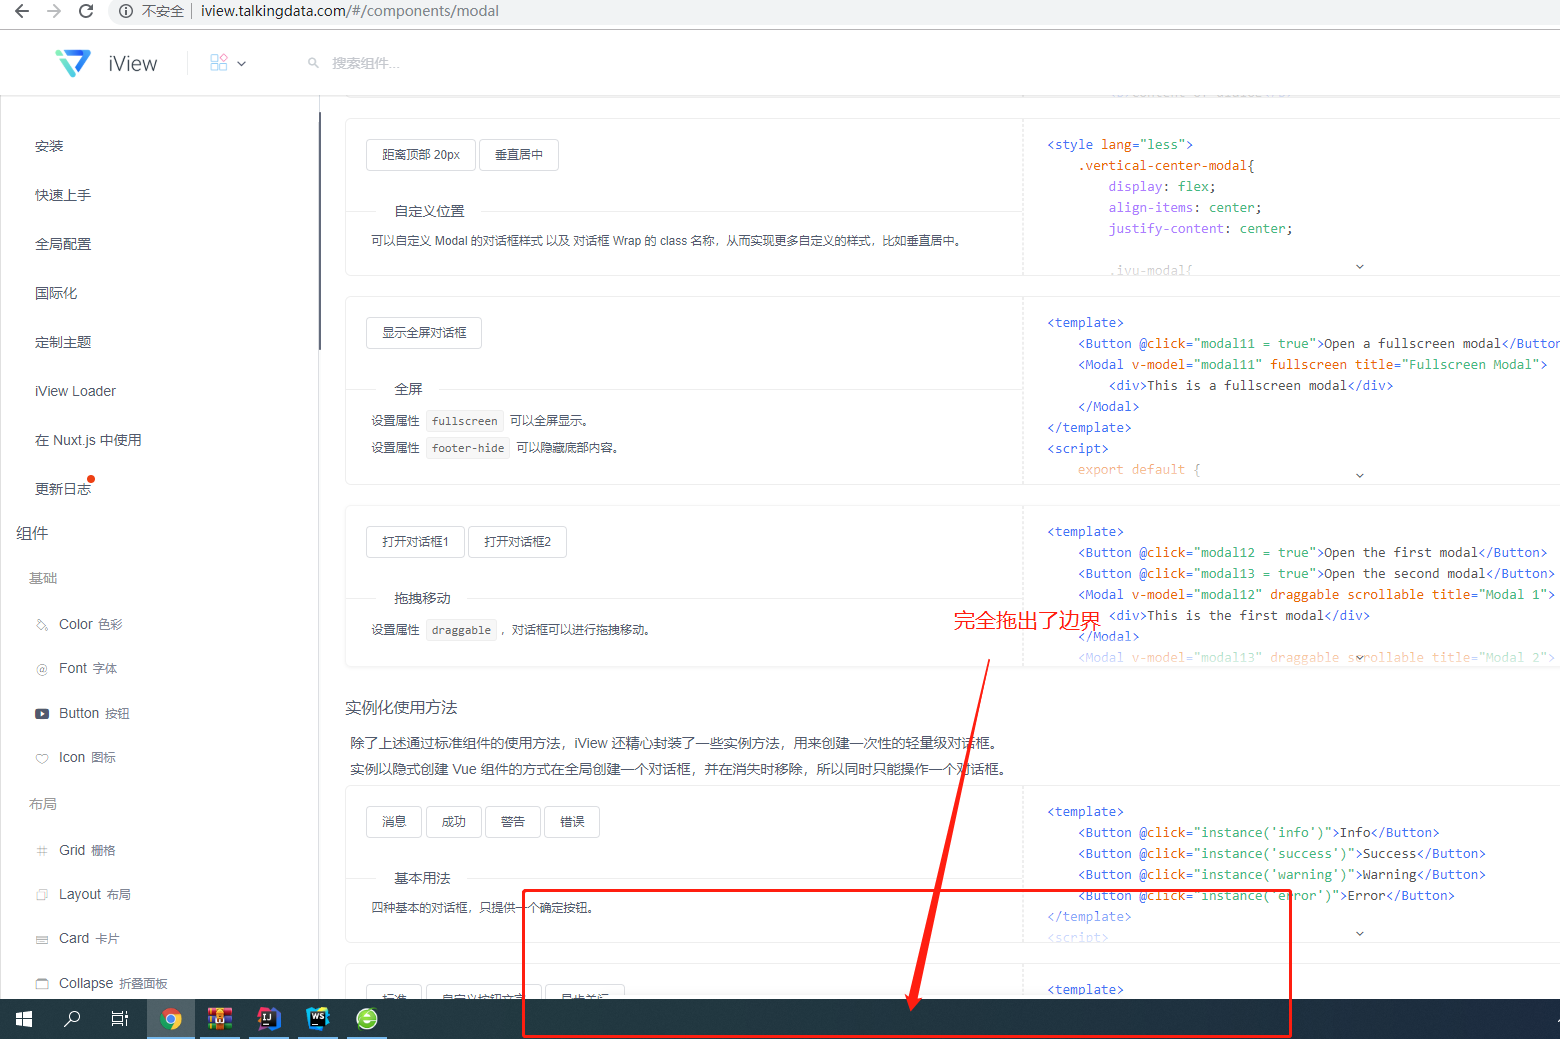Select the Card 卡片 icon in sidebar
The image size is (1560, 1039).
(x=41, y=938)
